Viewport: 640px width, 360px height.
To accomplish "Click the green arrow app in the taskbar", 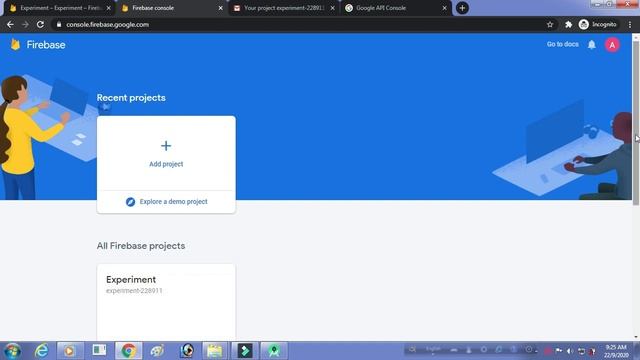I will point(245,351).
